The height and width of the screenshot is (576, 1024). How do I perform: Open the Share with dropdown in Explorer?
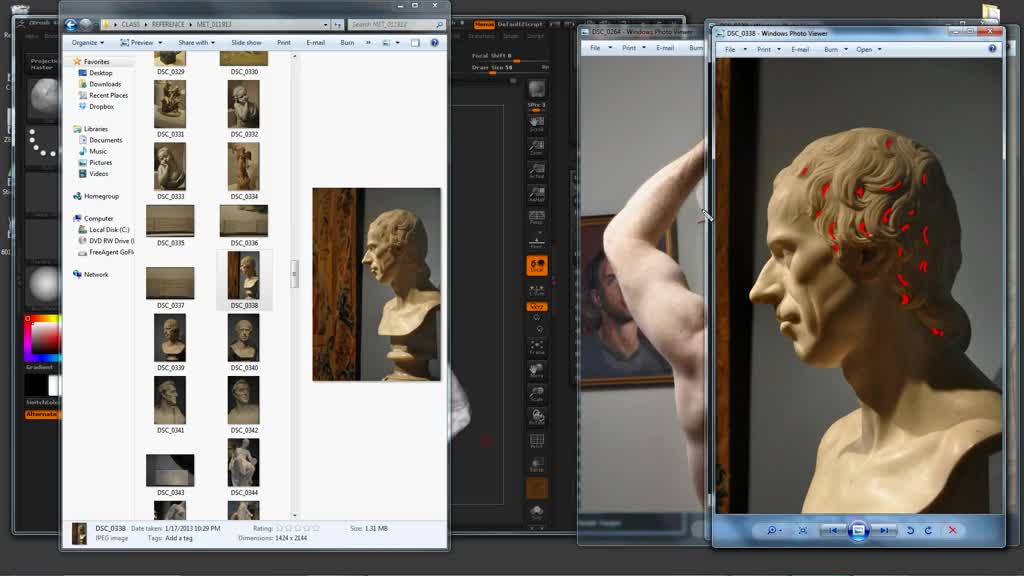click(x=197, y=43)
